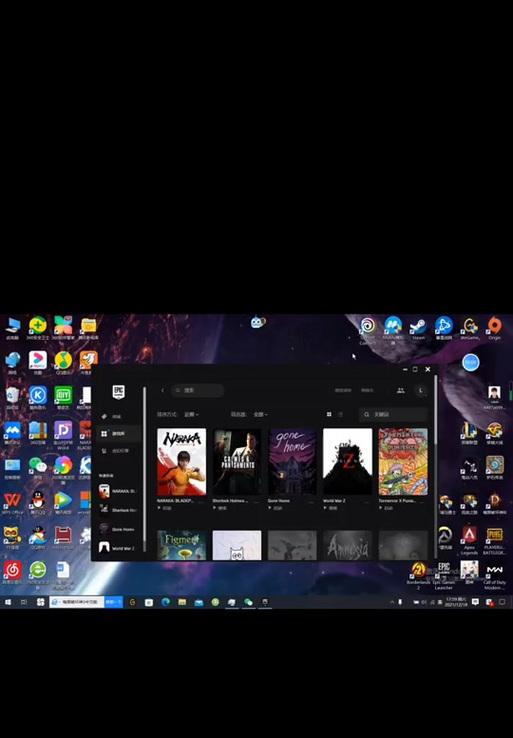Open the WeGame desktop shortcut
513x738 pixels.
click(x=470, y=328)
